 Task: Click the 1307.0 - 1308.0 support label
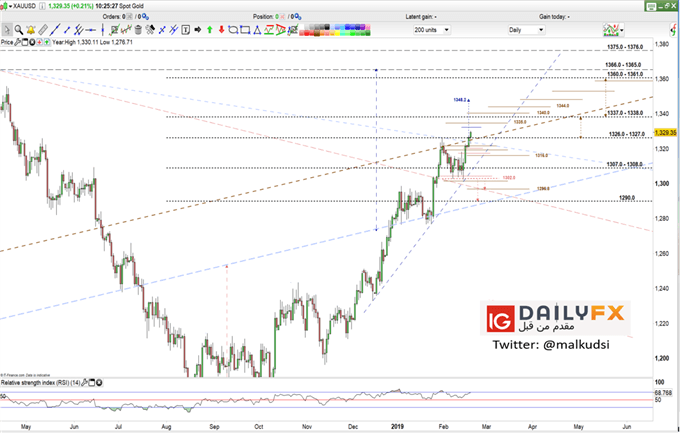pyautogui.click(x=624, y=164)
